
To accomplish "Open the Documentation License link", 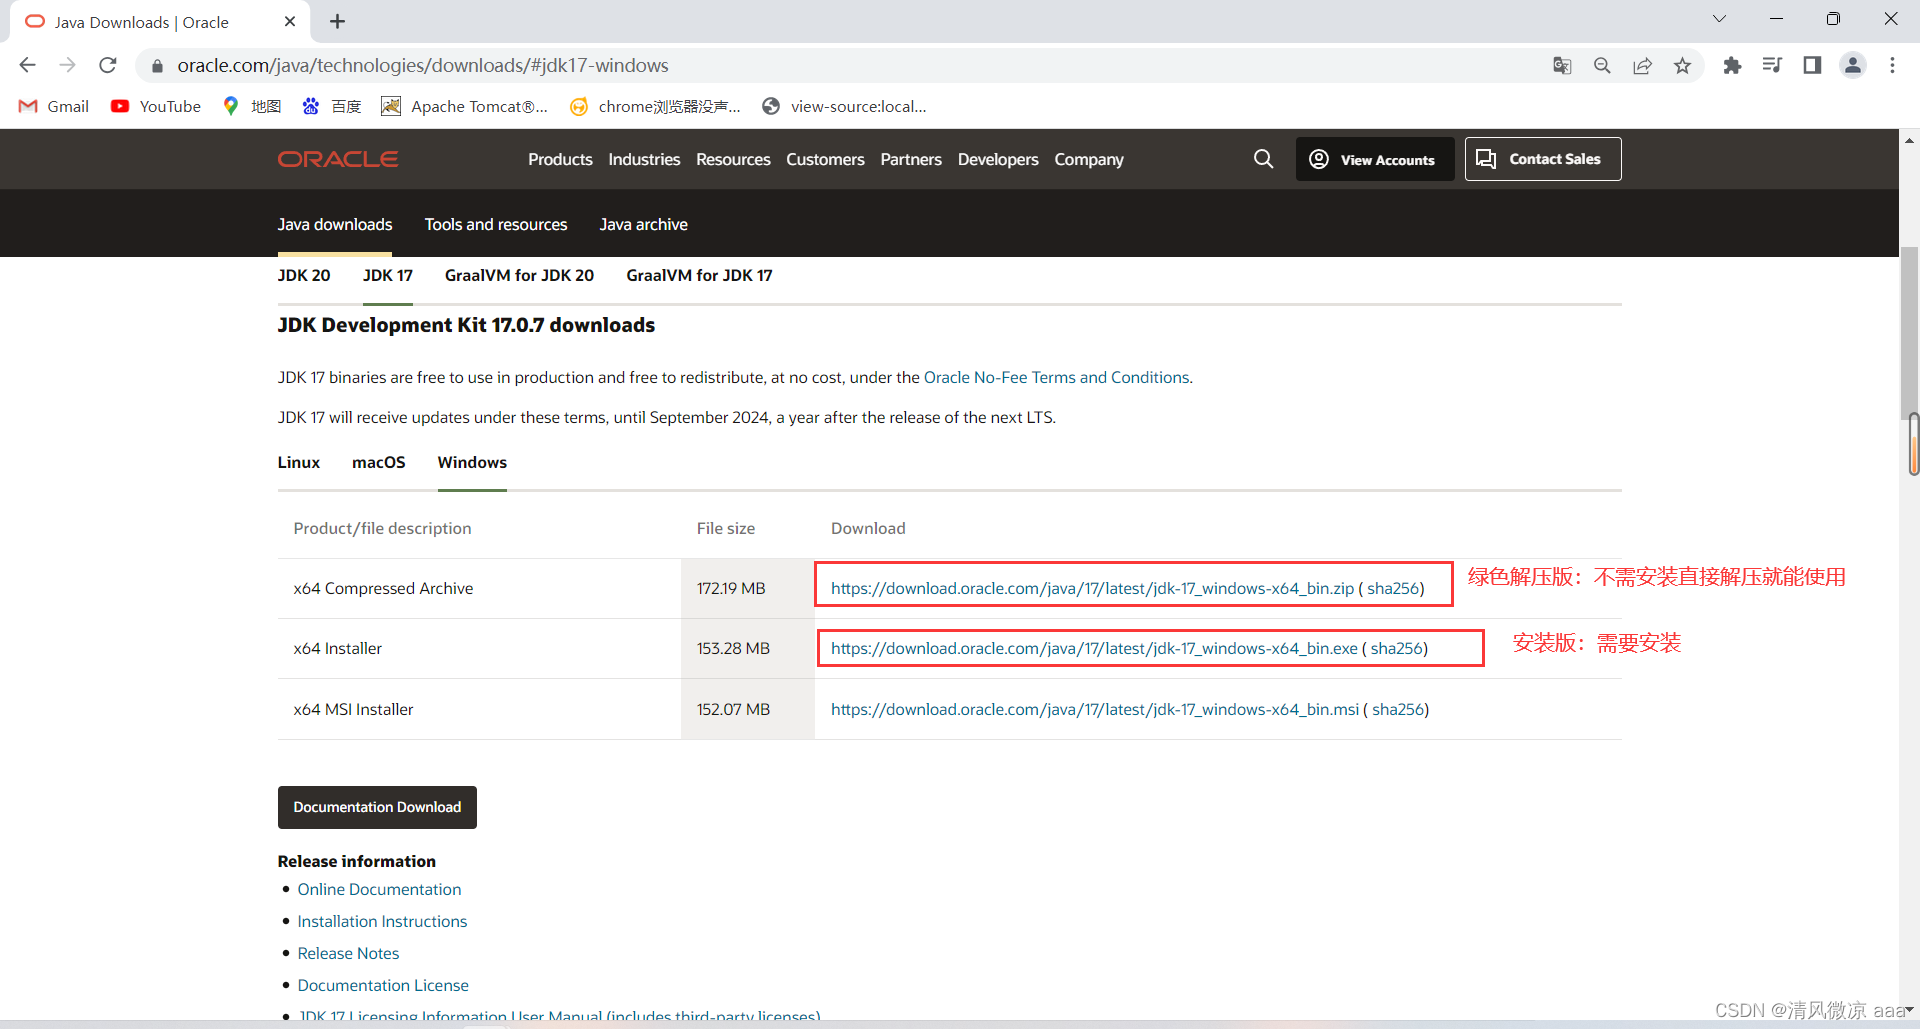I will pyautogui.click(x=383, y=985).
